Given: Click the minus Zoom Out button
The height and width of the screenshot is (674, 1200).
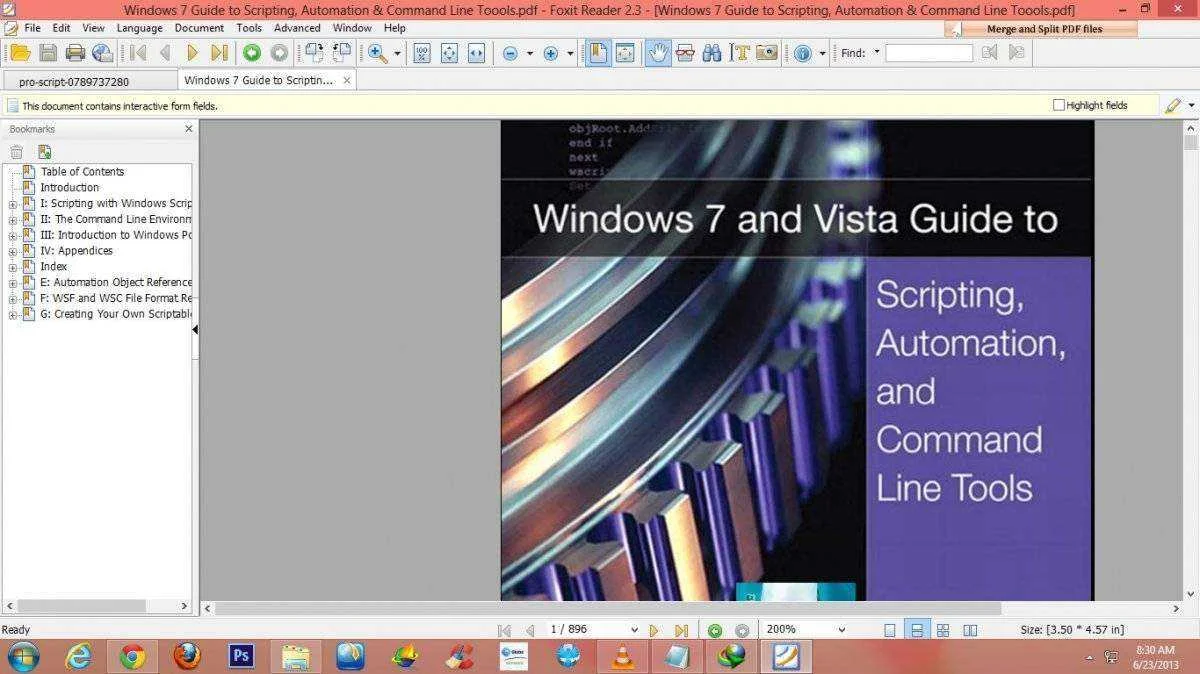Looking at the screenshot, I should click(510, 53).
